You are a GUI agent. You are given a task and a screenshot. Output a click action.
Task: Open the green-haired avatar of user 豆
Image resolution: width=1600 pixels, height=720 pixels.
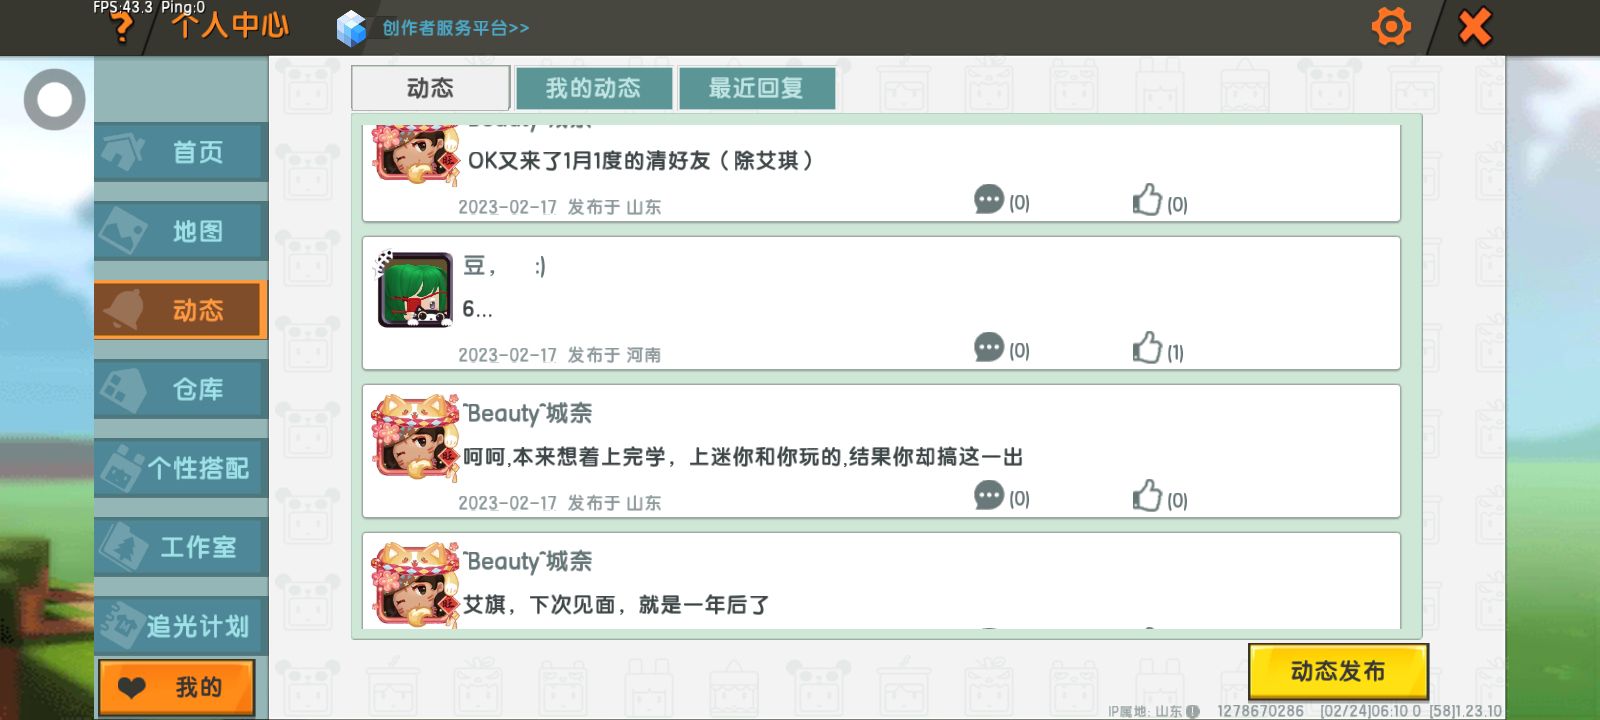pos(414,289)
